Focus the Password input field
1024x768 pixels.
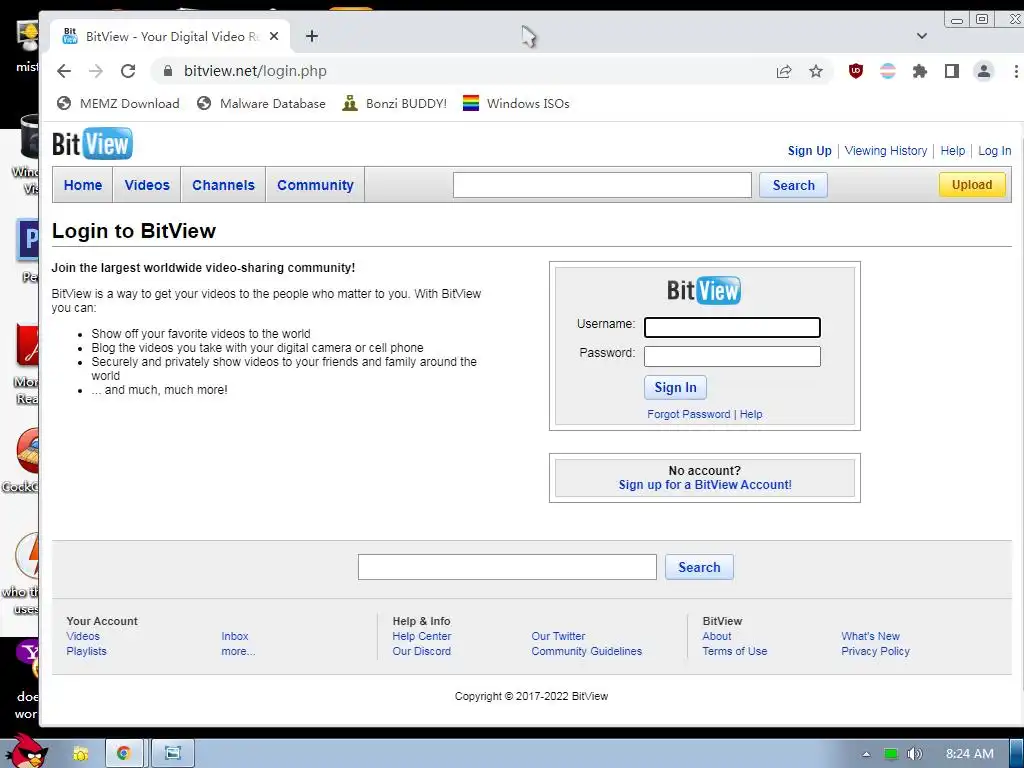point(732,356)
